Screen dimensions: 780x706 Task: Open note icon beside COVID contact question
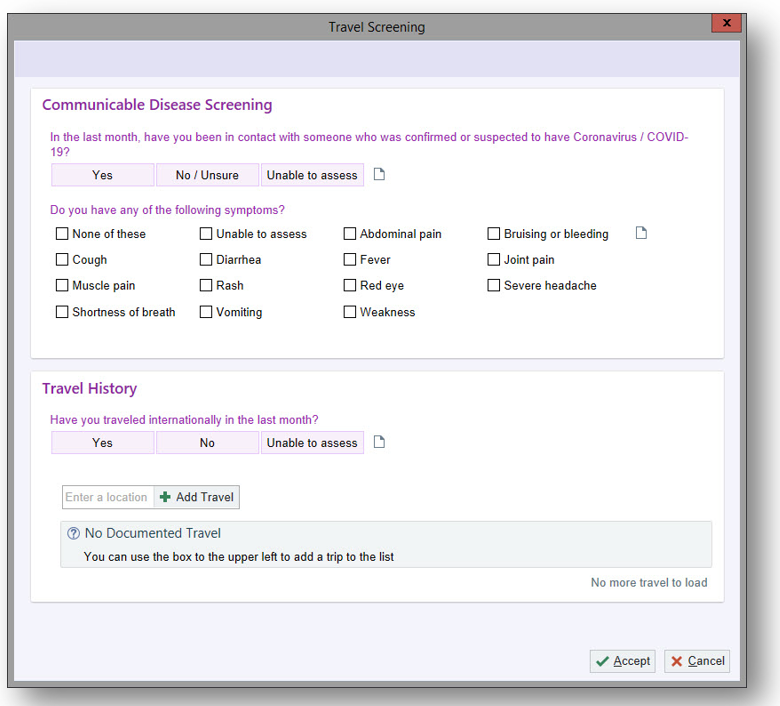379,175
